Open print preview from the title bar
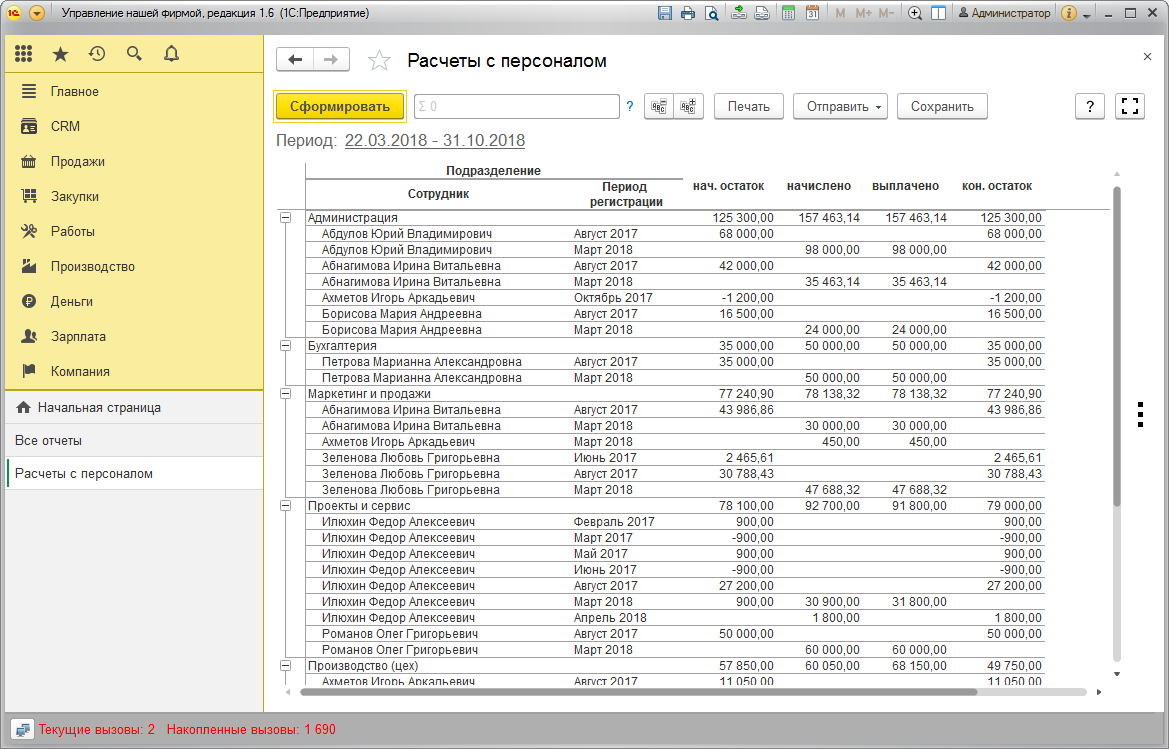 (712, 13)
